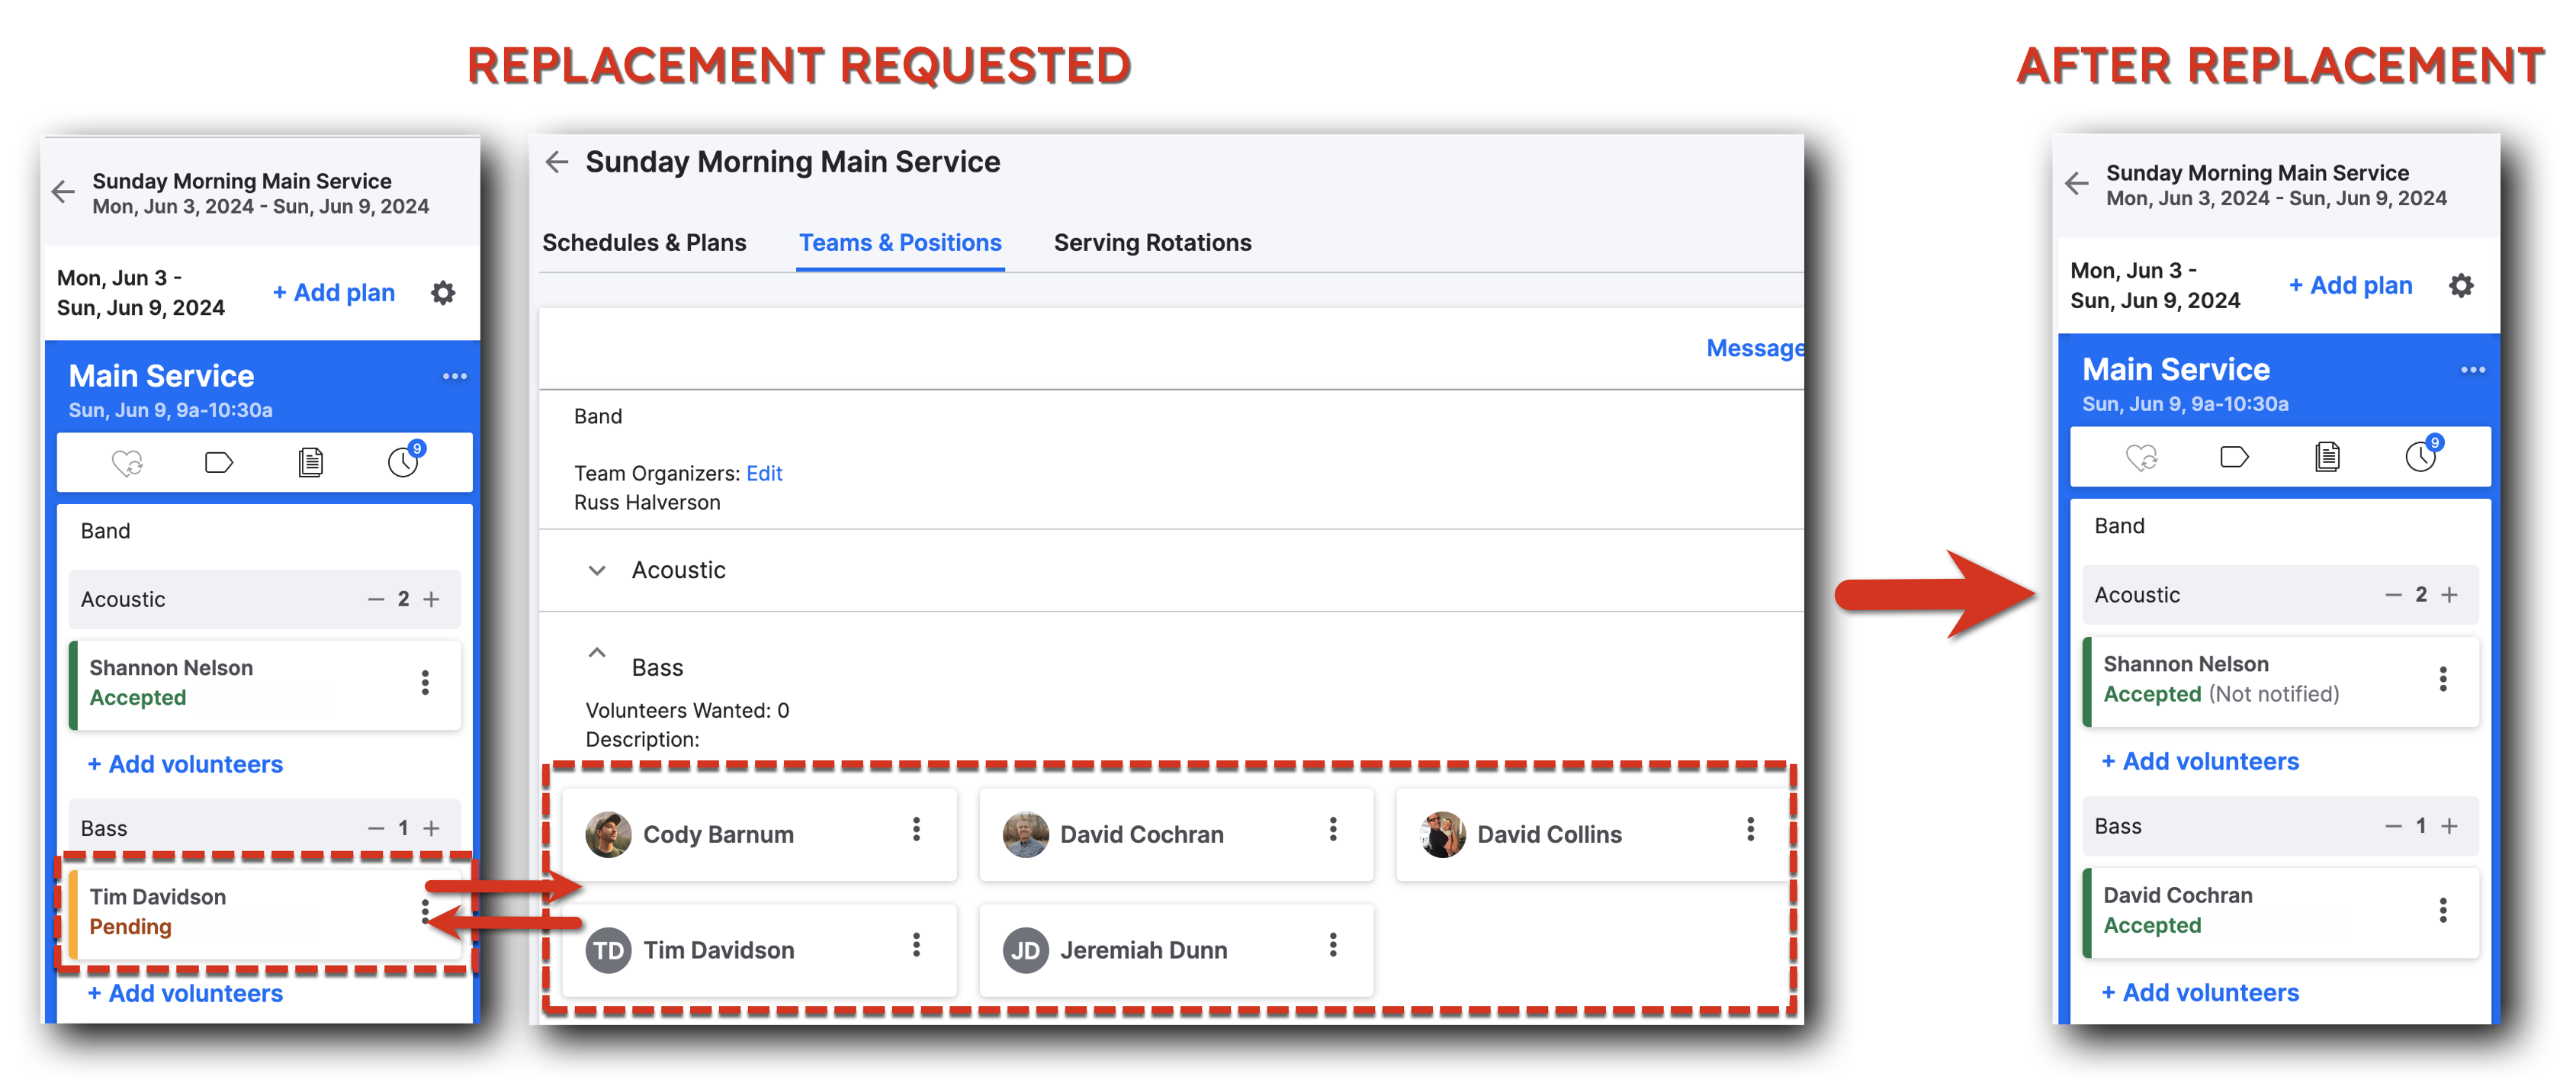Screen dimensions: 2576x1083
Task: Open the document icon in the right panel toolbar
Action: click(2327, 457)
